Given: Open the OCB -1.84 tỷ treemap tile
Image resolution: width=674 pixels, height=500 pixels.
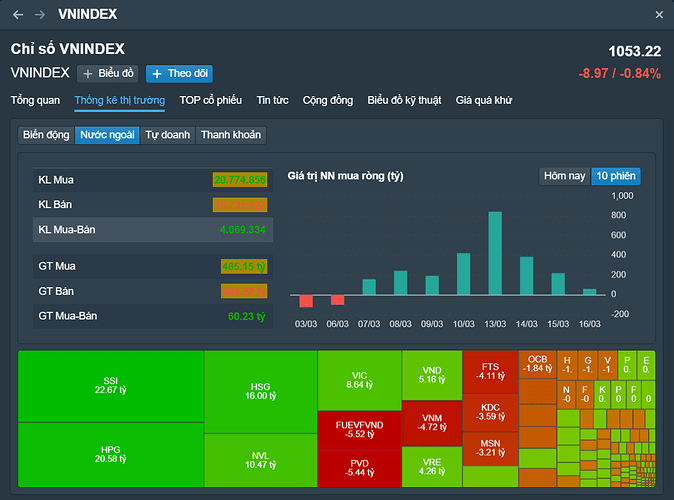Looking at the screenshot, I should pyautogui.click(x=537, y=365).
